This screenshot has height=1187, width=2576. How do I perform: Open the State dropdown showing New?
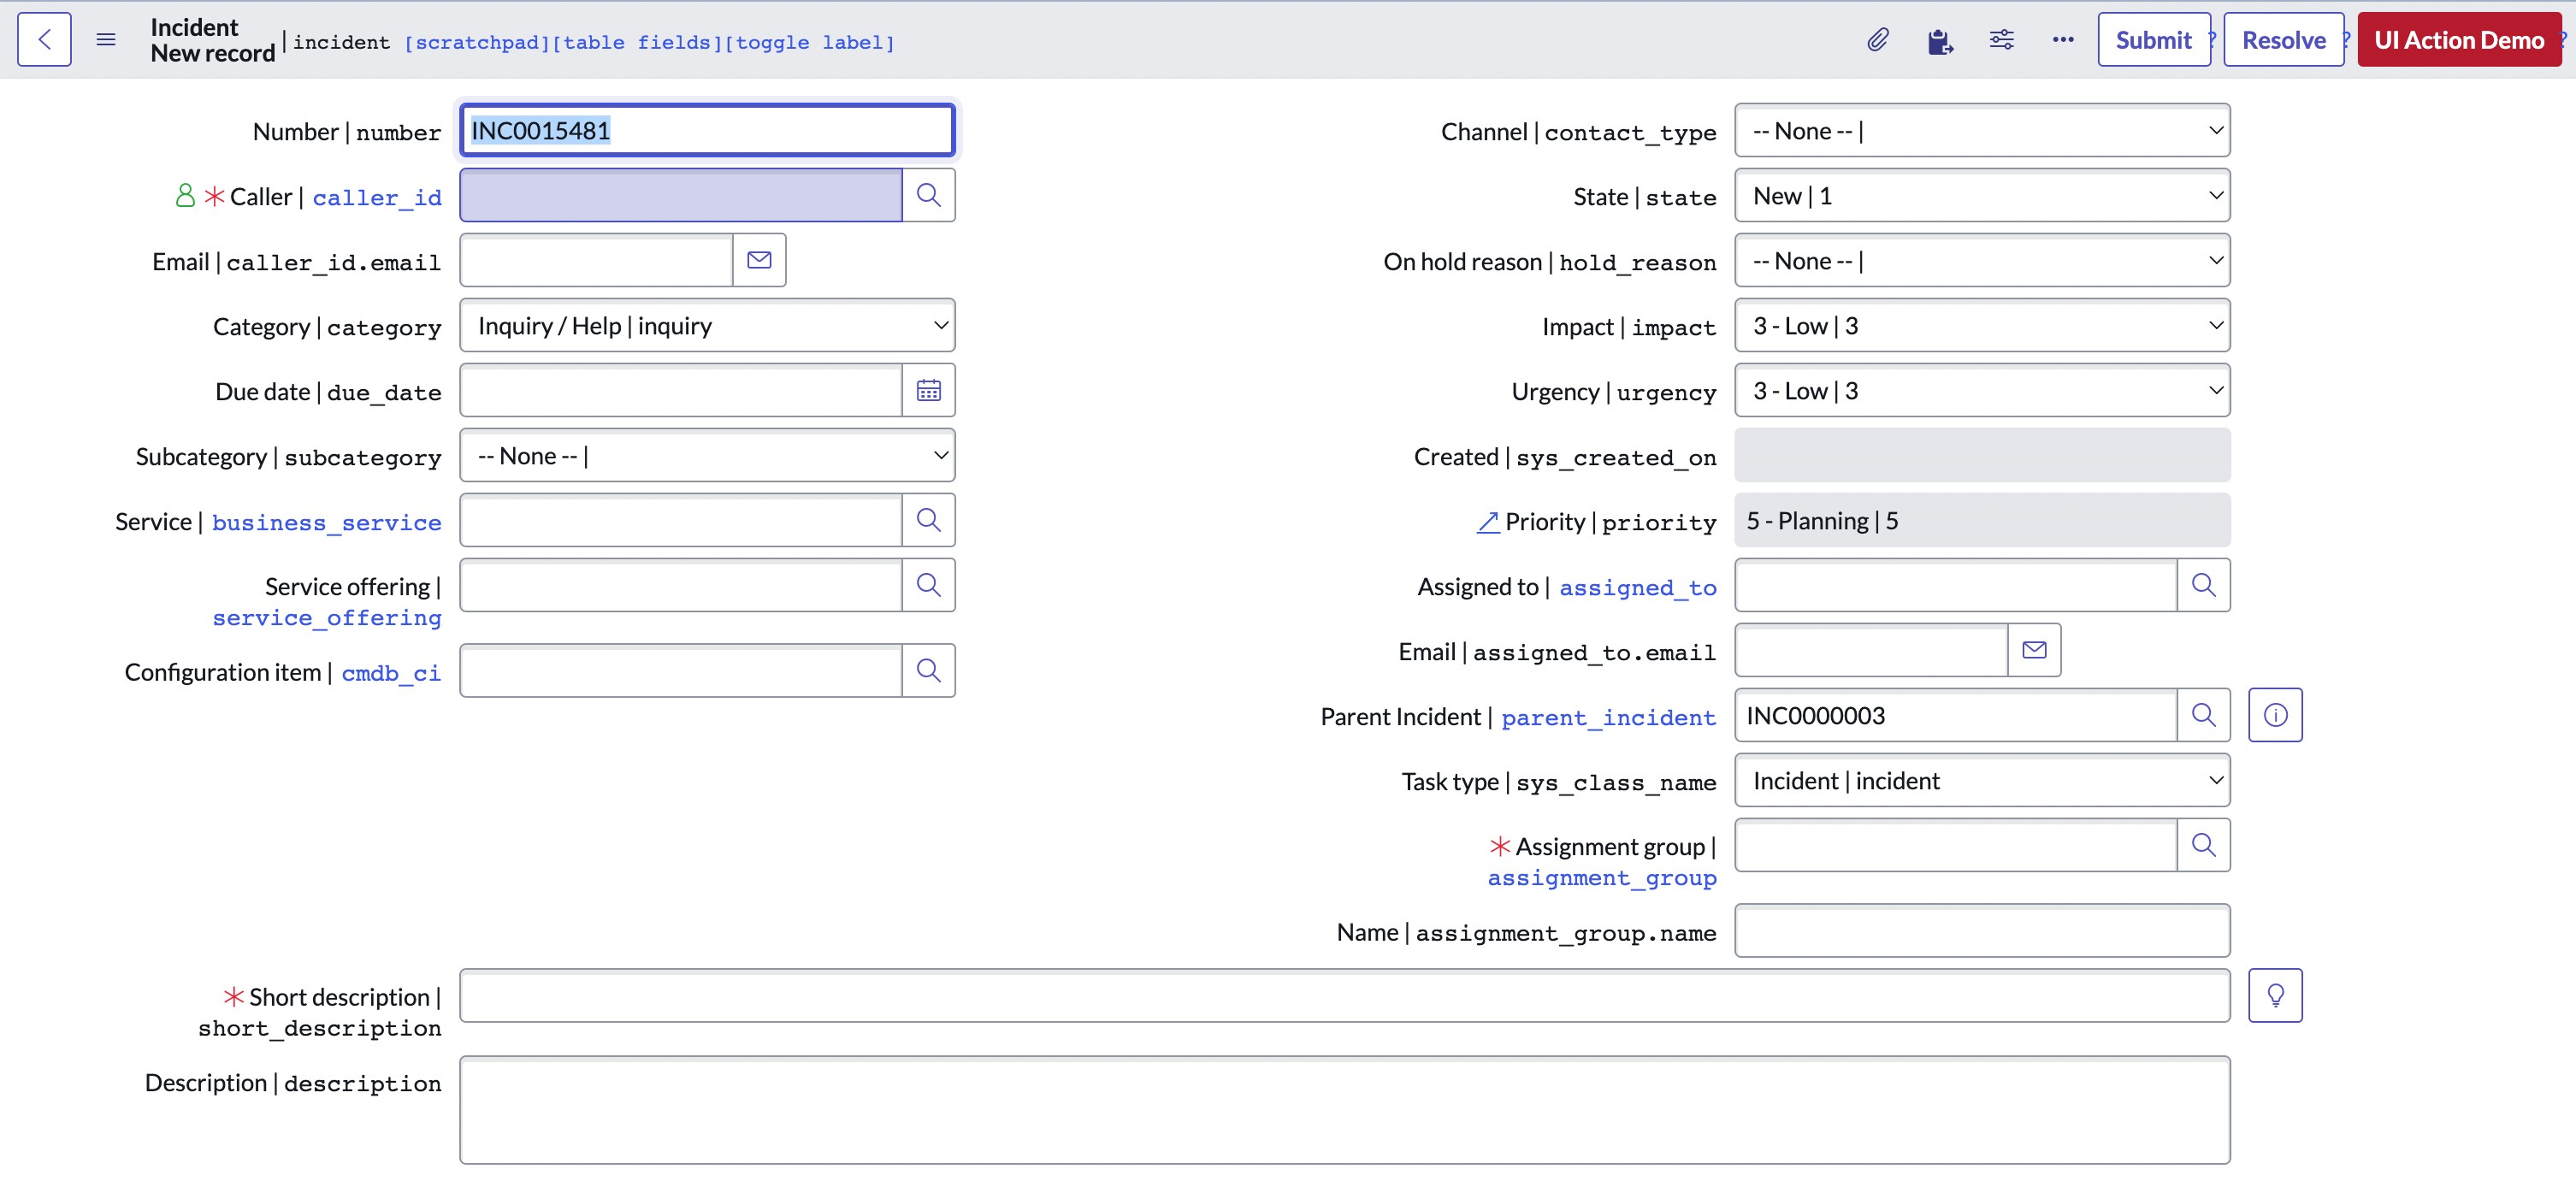pos(1982,195)
